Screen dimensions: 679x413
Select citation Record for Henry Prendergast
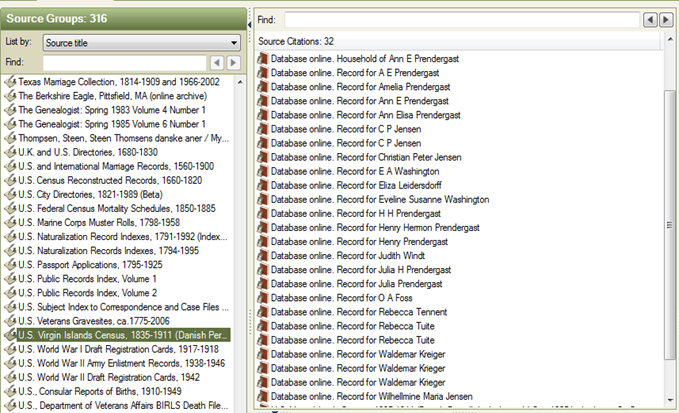point(359,242)
